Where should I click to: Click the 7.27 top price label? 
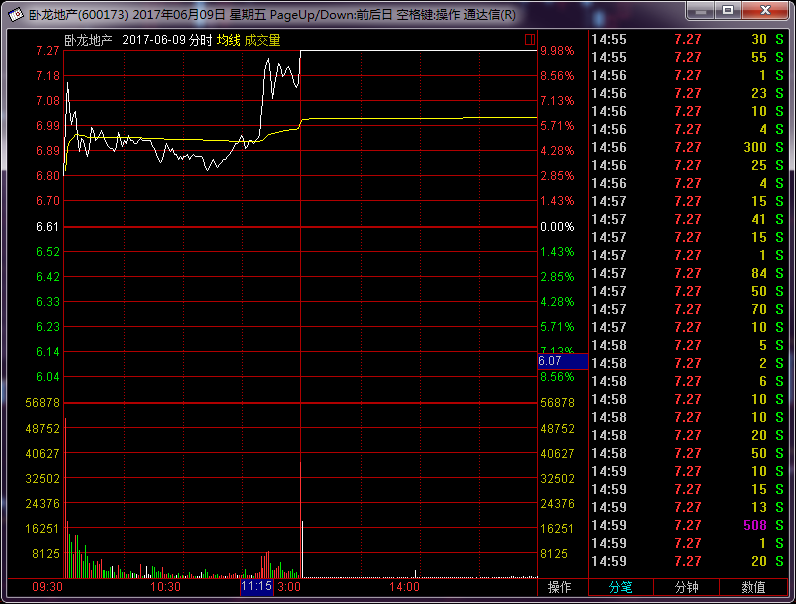(x=48, y=51)
